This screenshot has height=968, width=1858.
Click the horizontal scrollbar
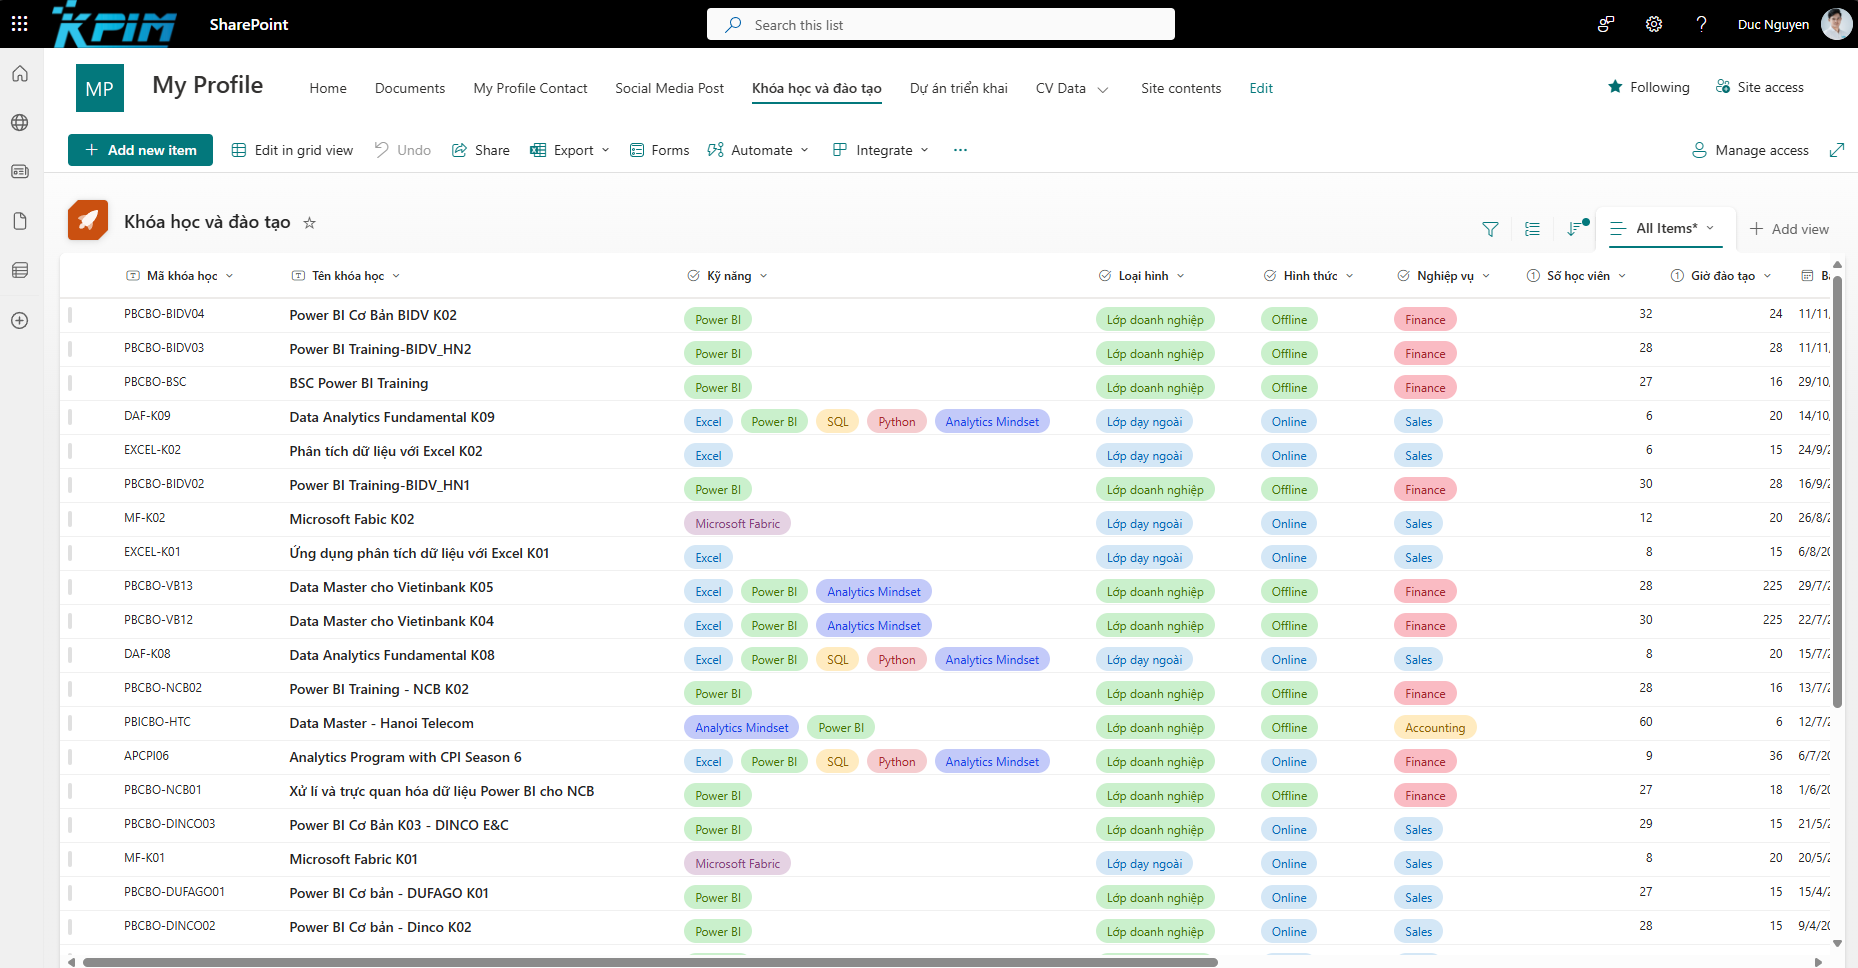650,962
